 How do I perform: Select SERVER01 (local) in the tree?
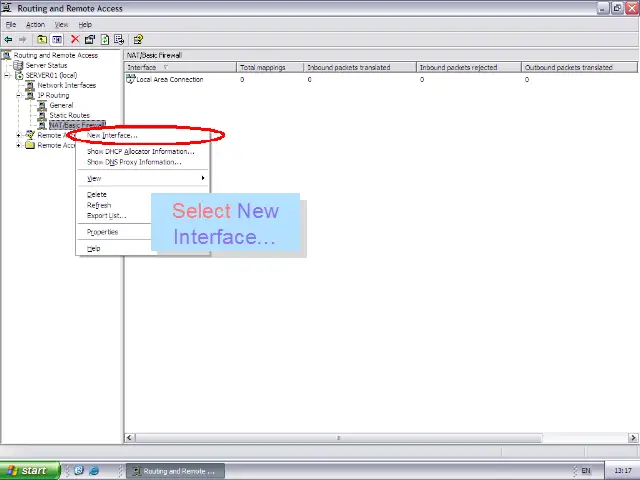point(51,76)
